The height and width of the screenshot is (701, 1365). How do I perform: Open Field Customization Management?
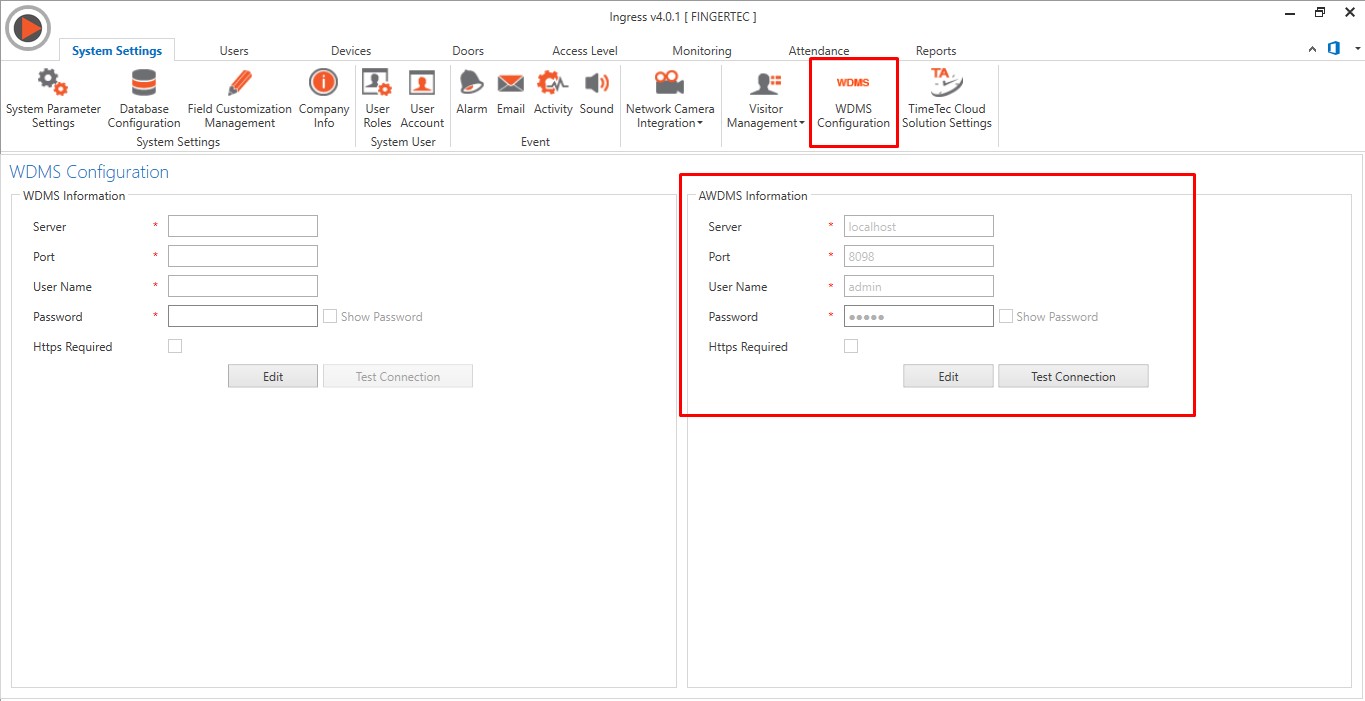pos(240,99)
